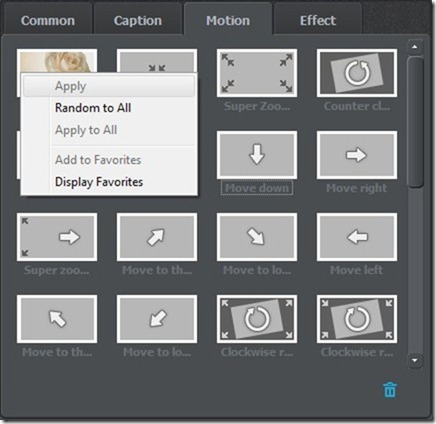Choose Add to Favorites menu item
The height and width of the screenshot is (424, 436).
click(109, 160)
